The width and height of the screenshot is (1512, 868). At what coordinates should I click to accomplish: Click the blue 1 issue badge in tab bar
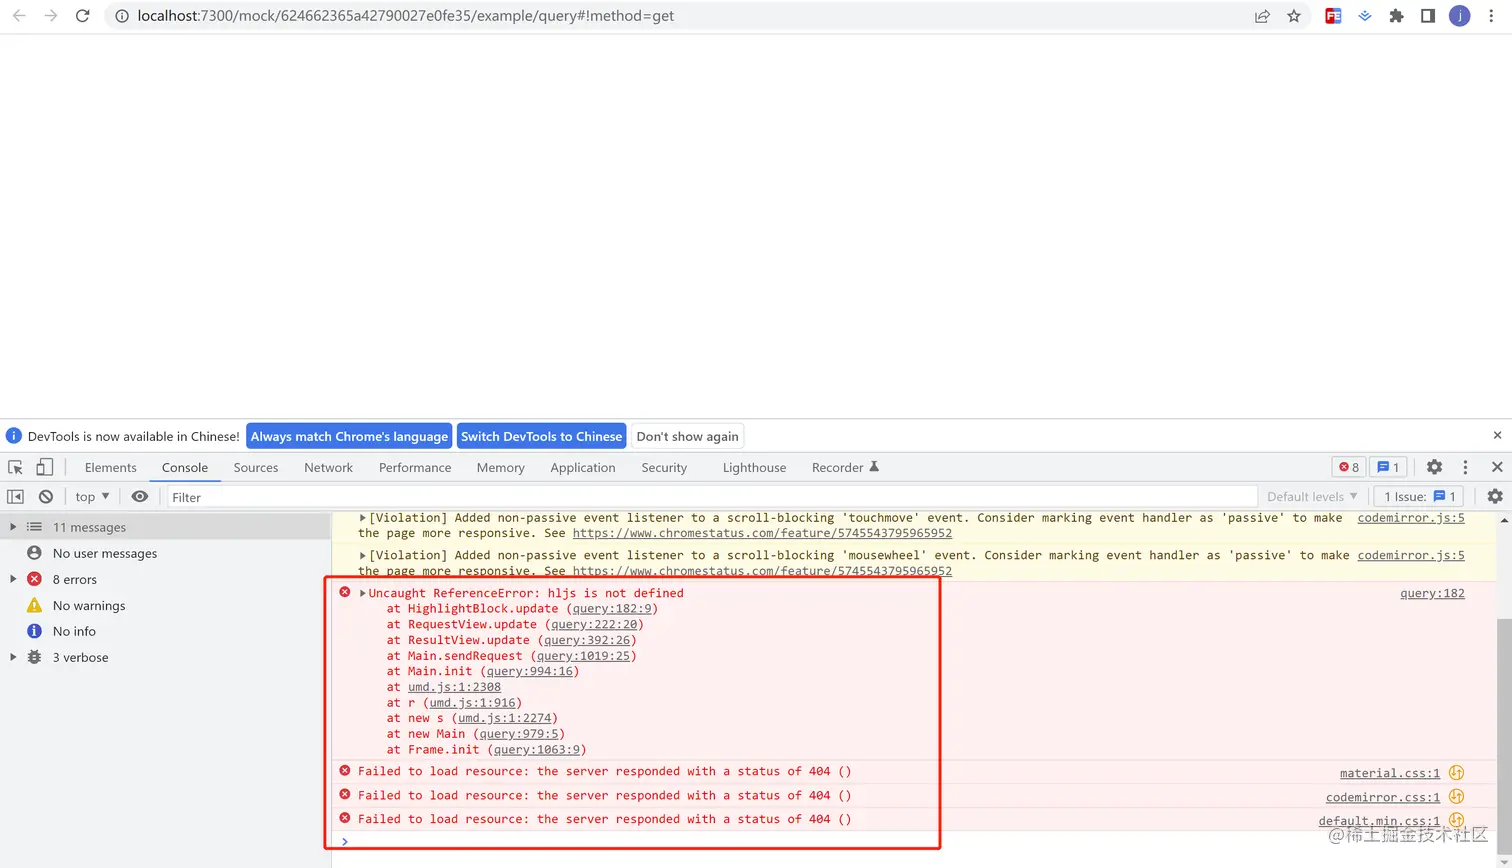pyautogui.click(x=1388, y=467)
